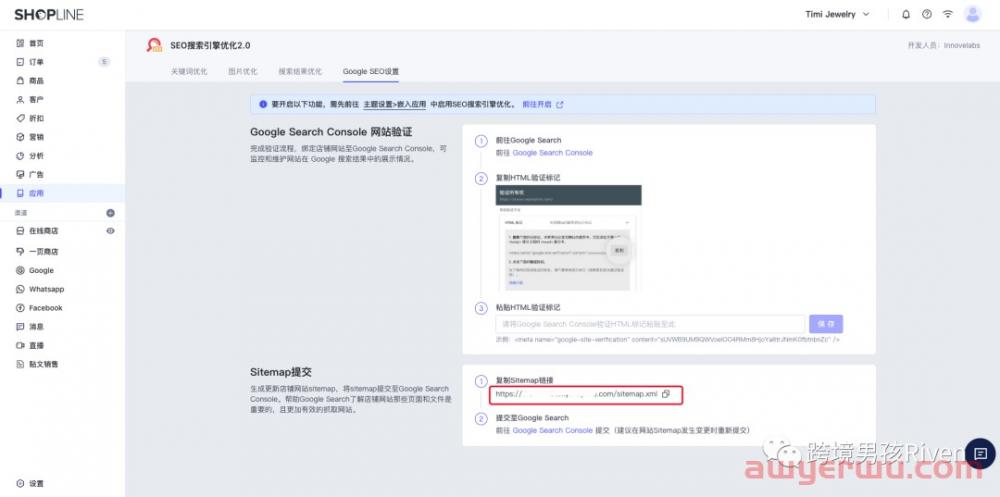Click the wifi status icon in the top bar
Viewport: 1000px width, 497px height.
coord(947,14)
